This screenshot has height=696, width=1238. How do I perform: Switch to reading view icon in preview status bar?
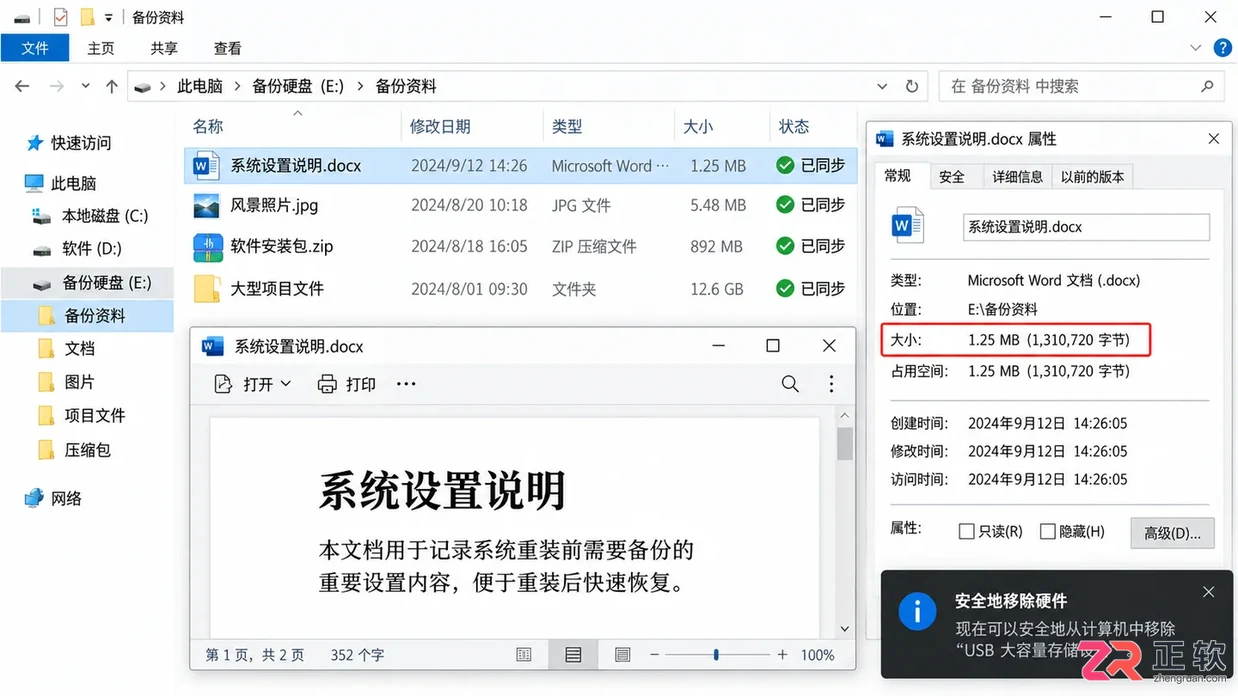pyautogui.click(x=523, y=655)
